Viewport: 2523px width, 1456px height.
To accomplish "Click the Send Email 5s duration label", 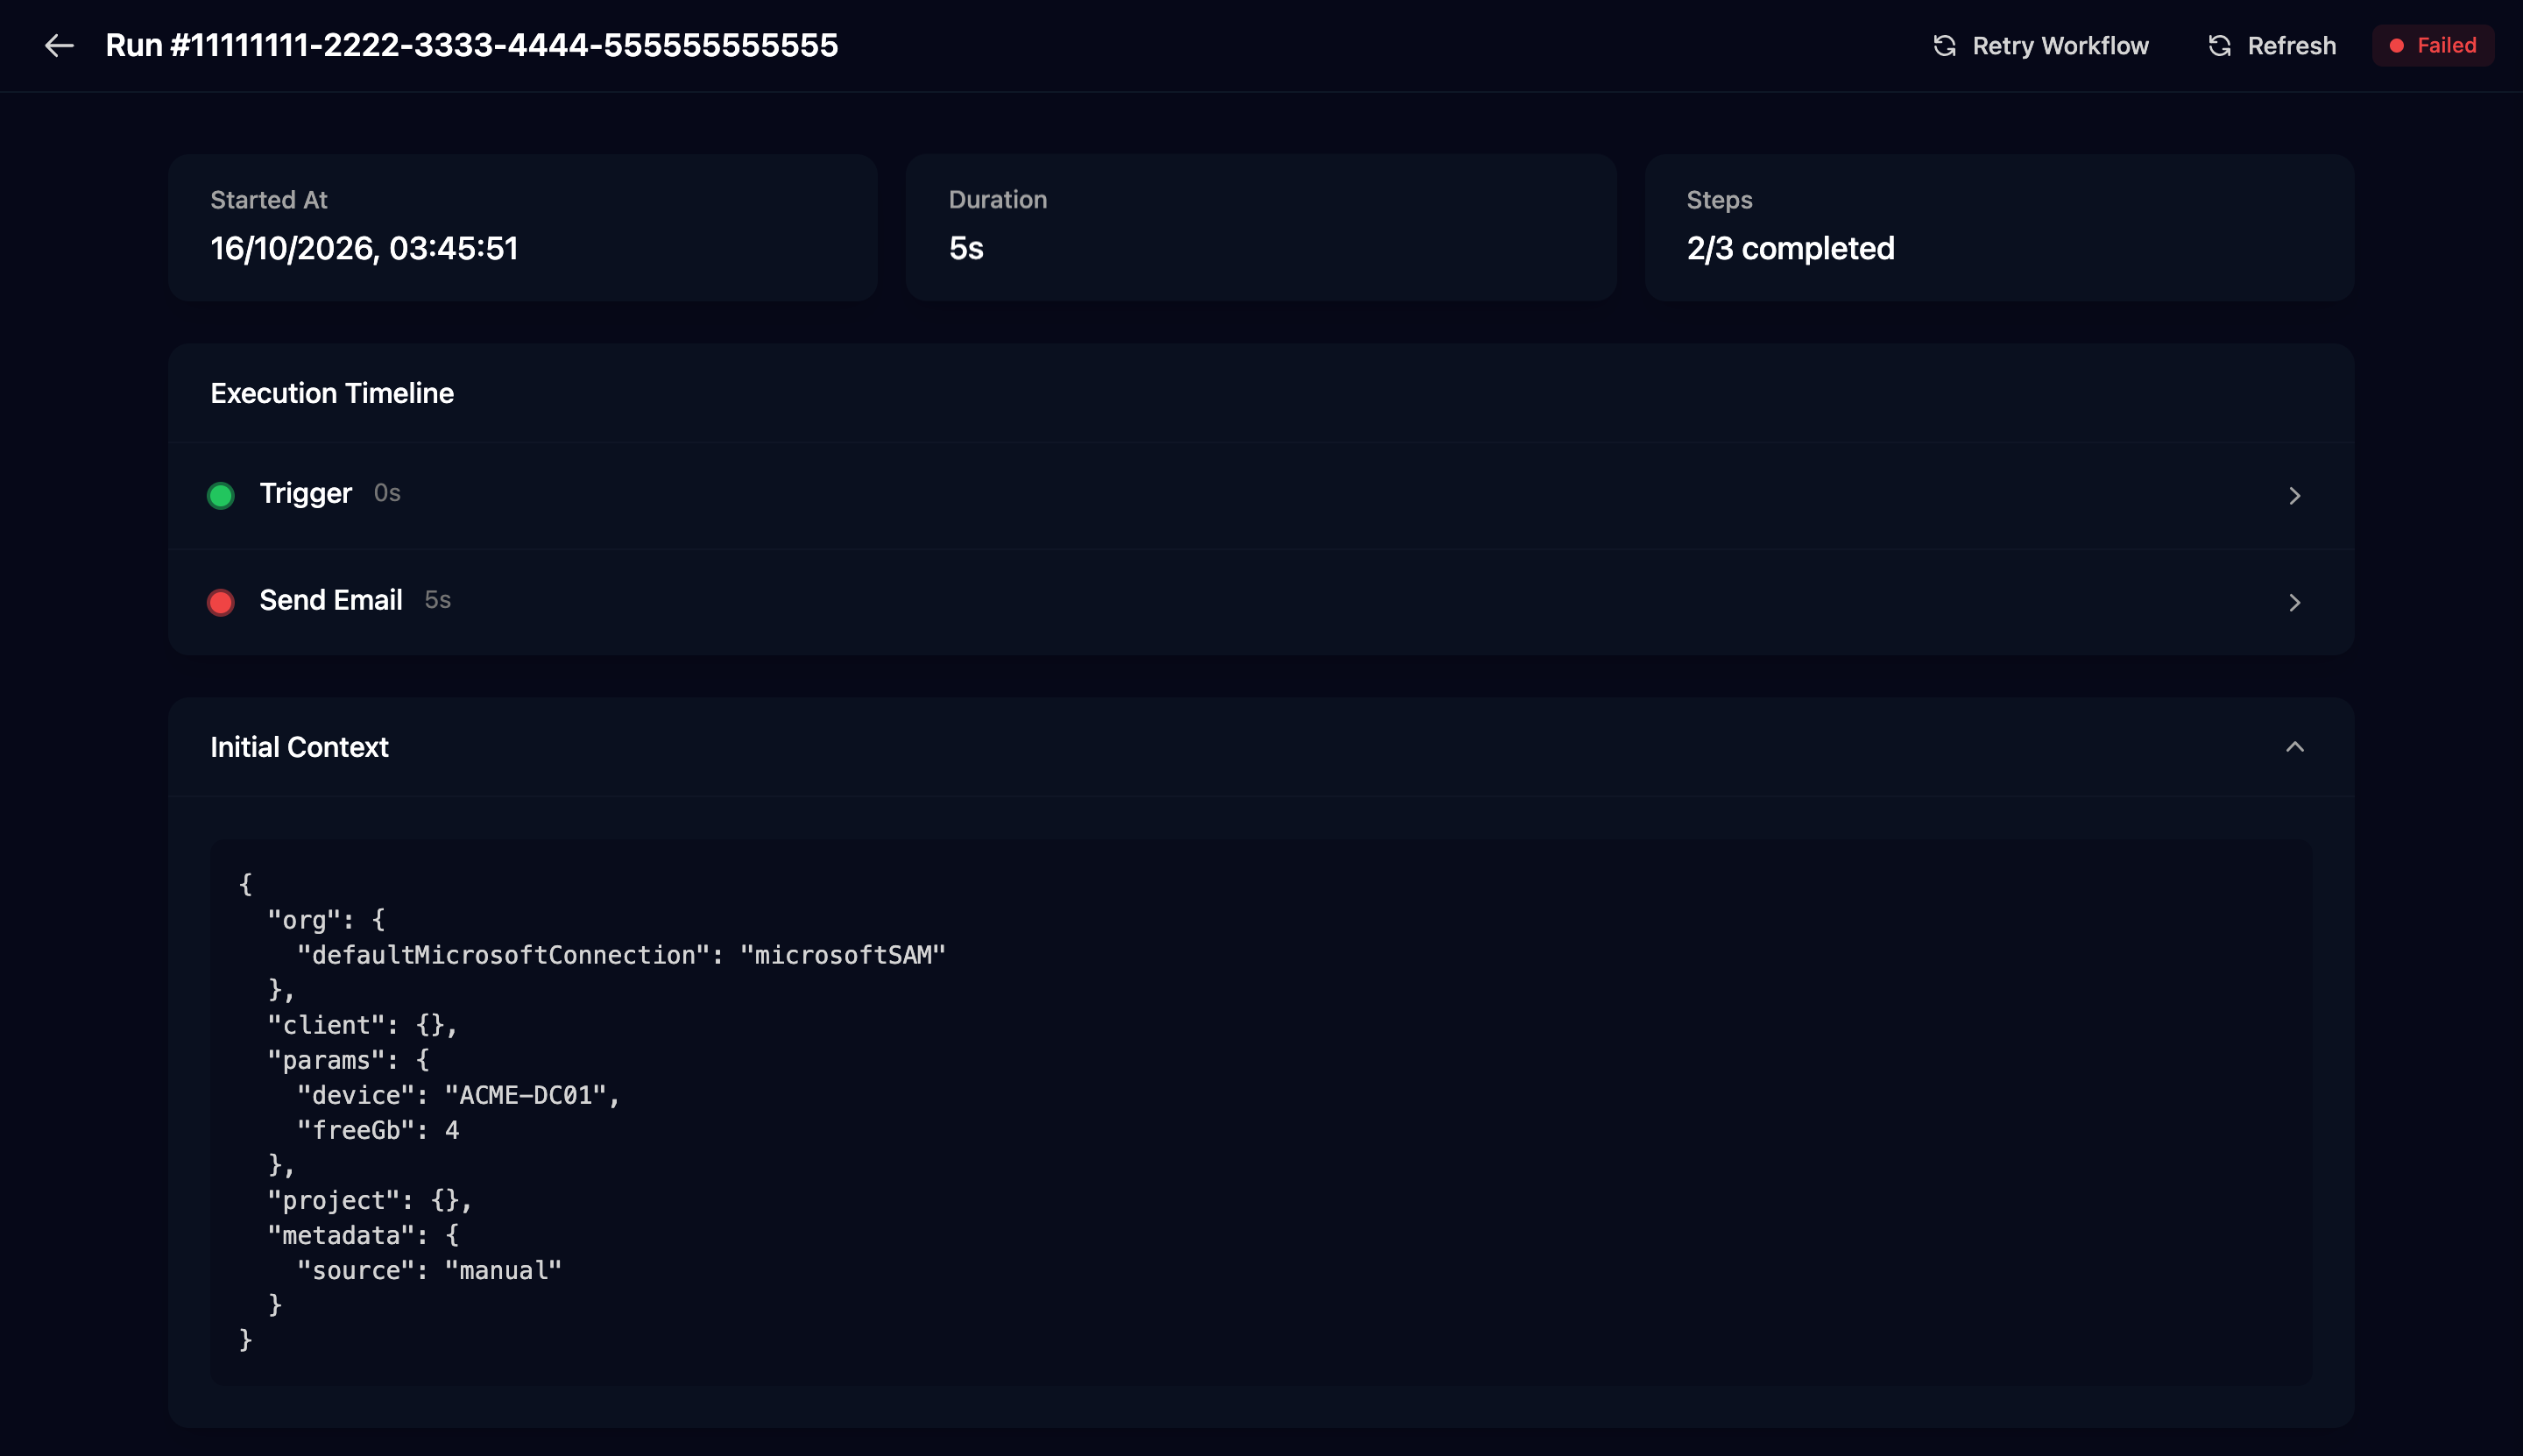I will click(x=437, y=600).
